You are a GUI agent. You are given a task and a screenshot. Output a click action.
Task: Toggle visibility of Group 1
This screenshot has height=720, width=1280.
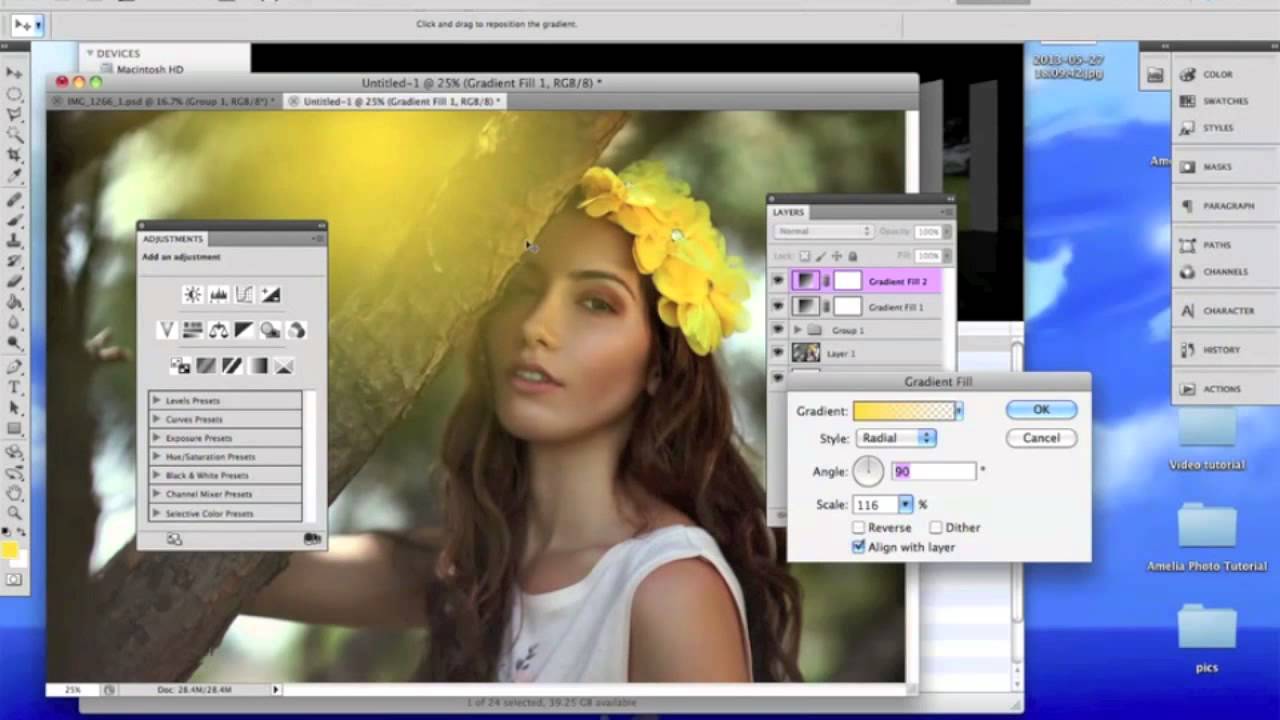[778, 330]
